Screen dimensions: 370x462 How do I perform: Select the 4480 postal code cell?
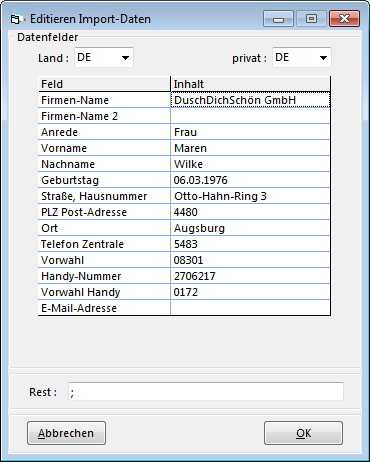[250, 212]
